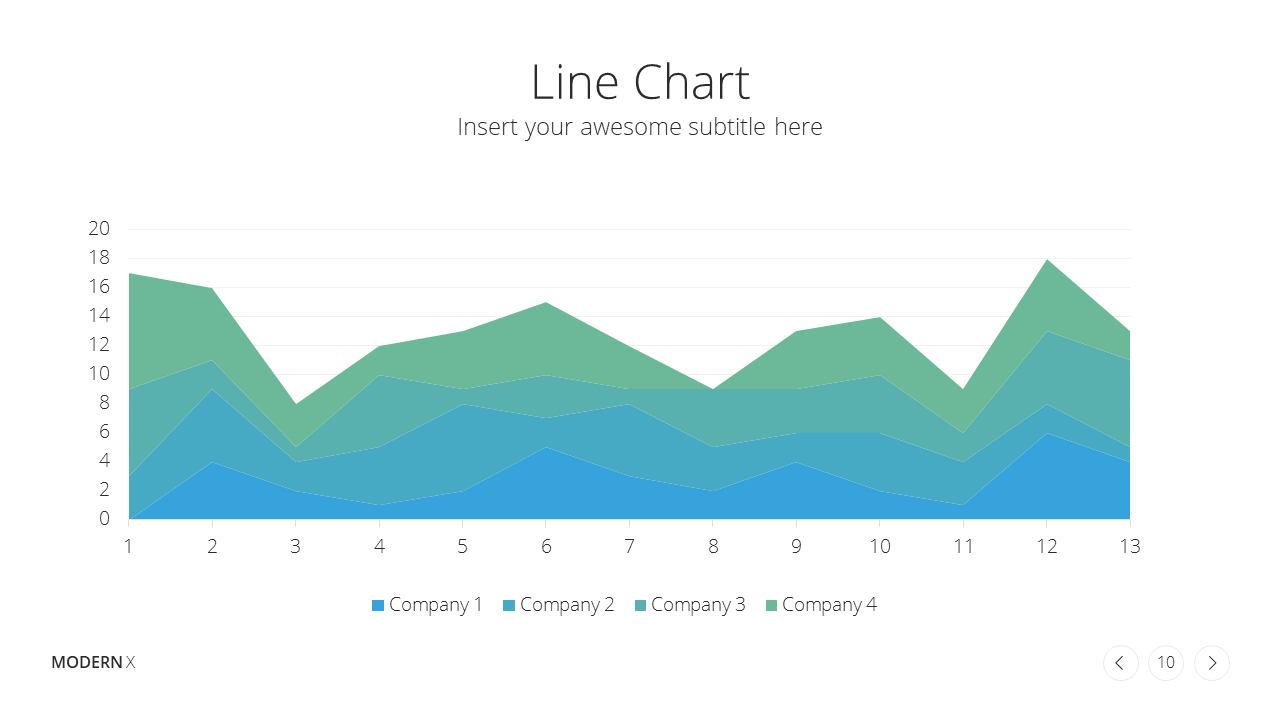Click the 'Insert your awesome subtitle here' text
Image resolution: width=1280 pixels, height=720 pixels.
coord(640,127)
